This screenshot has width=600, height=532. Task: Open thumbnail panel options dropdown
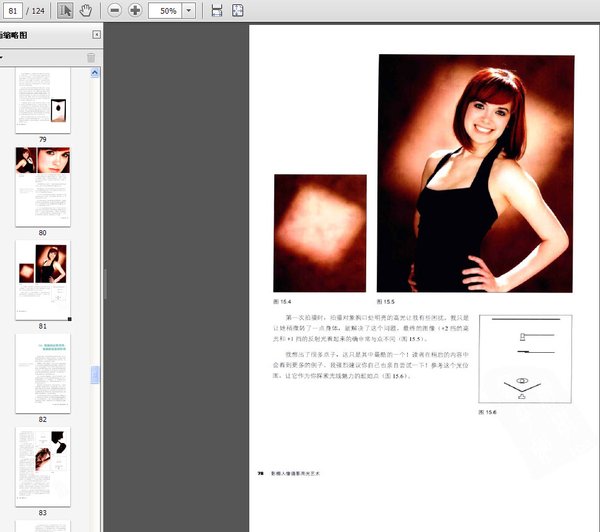[x=3, y=57]
